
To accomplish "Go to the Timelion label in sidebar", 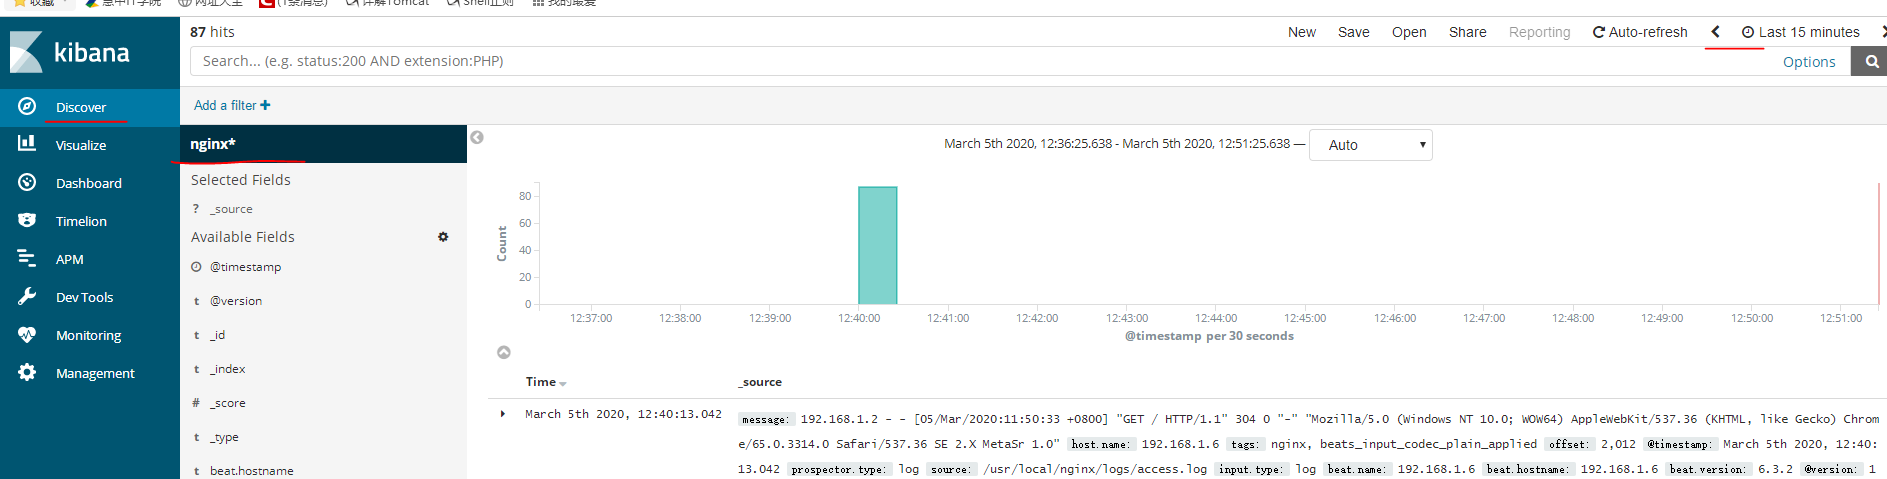I will [81, 221].
